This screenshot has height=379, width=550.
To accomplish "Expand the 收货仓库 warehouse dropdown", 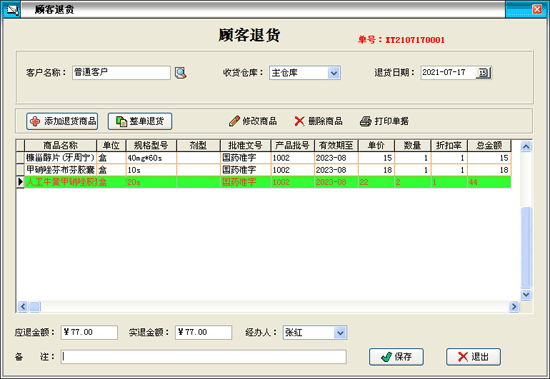I will [334, 73].
